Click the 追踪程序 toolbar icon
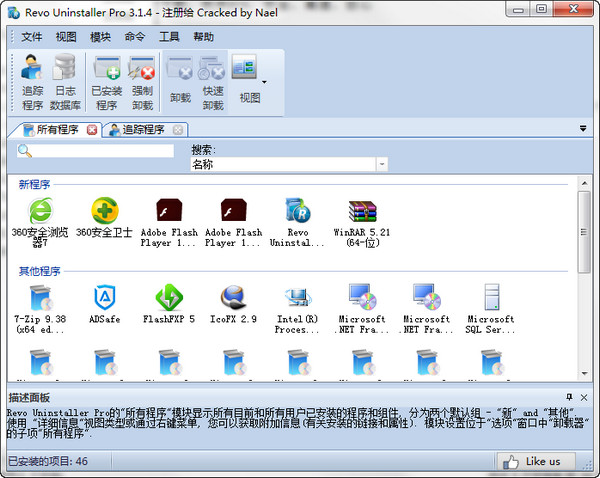Screen dimensions: 600x478 point(32,81)
